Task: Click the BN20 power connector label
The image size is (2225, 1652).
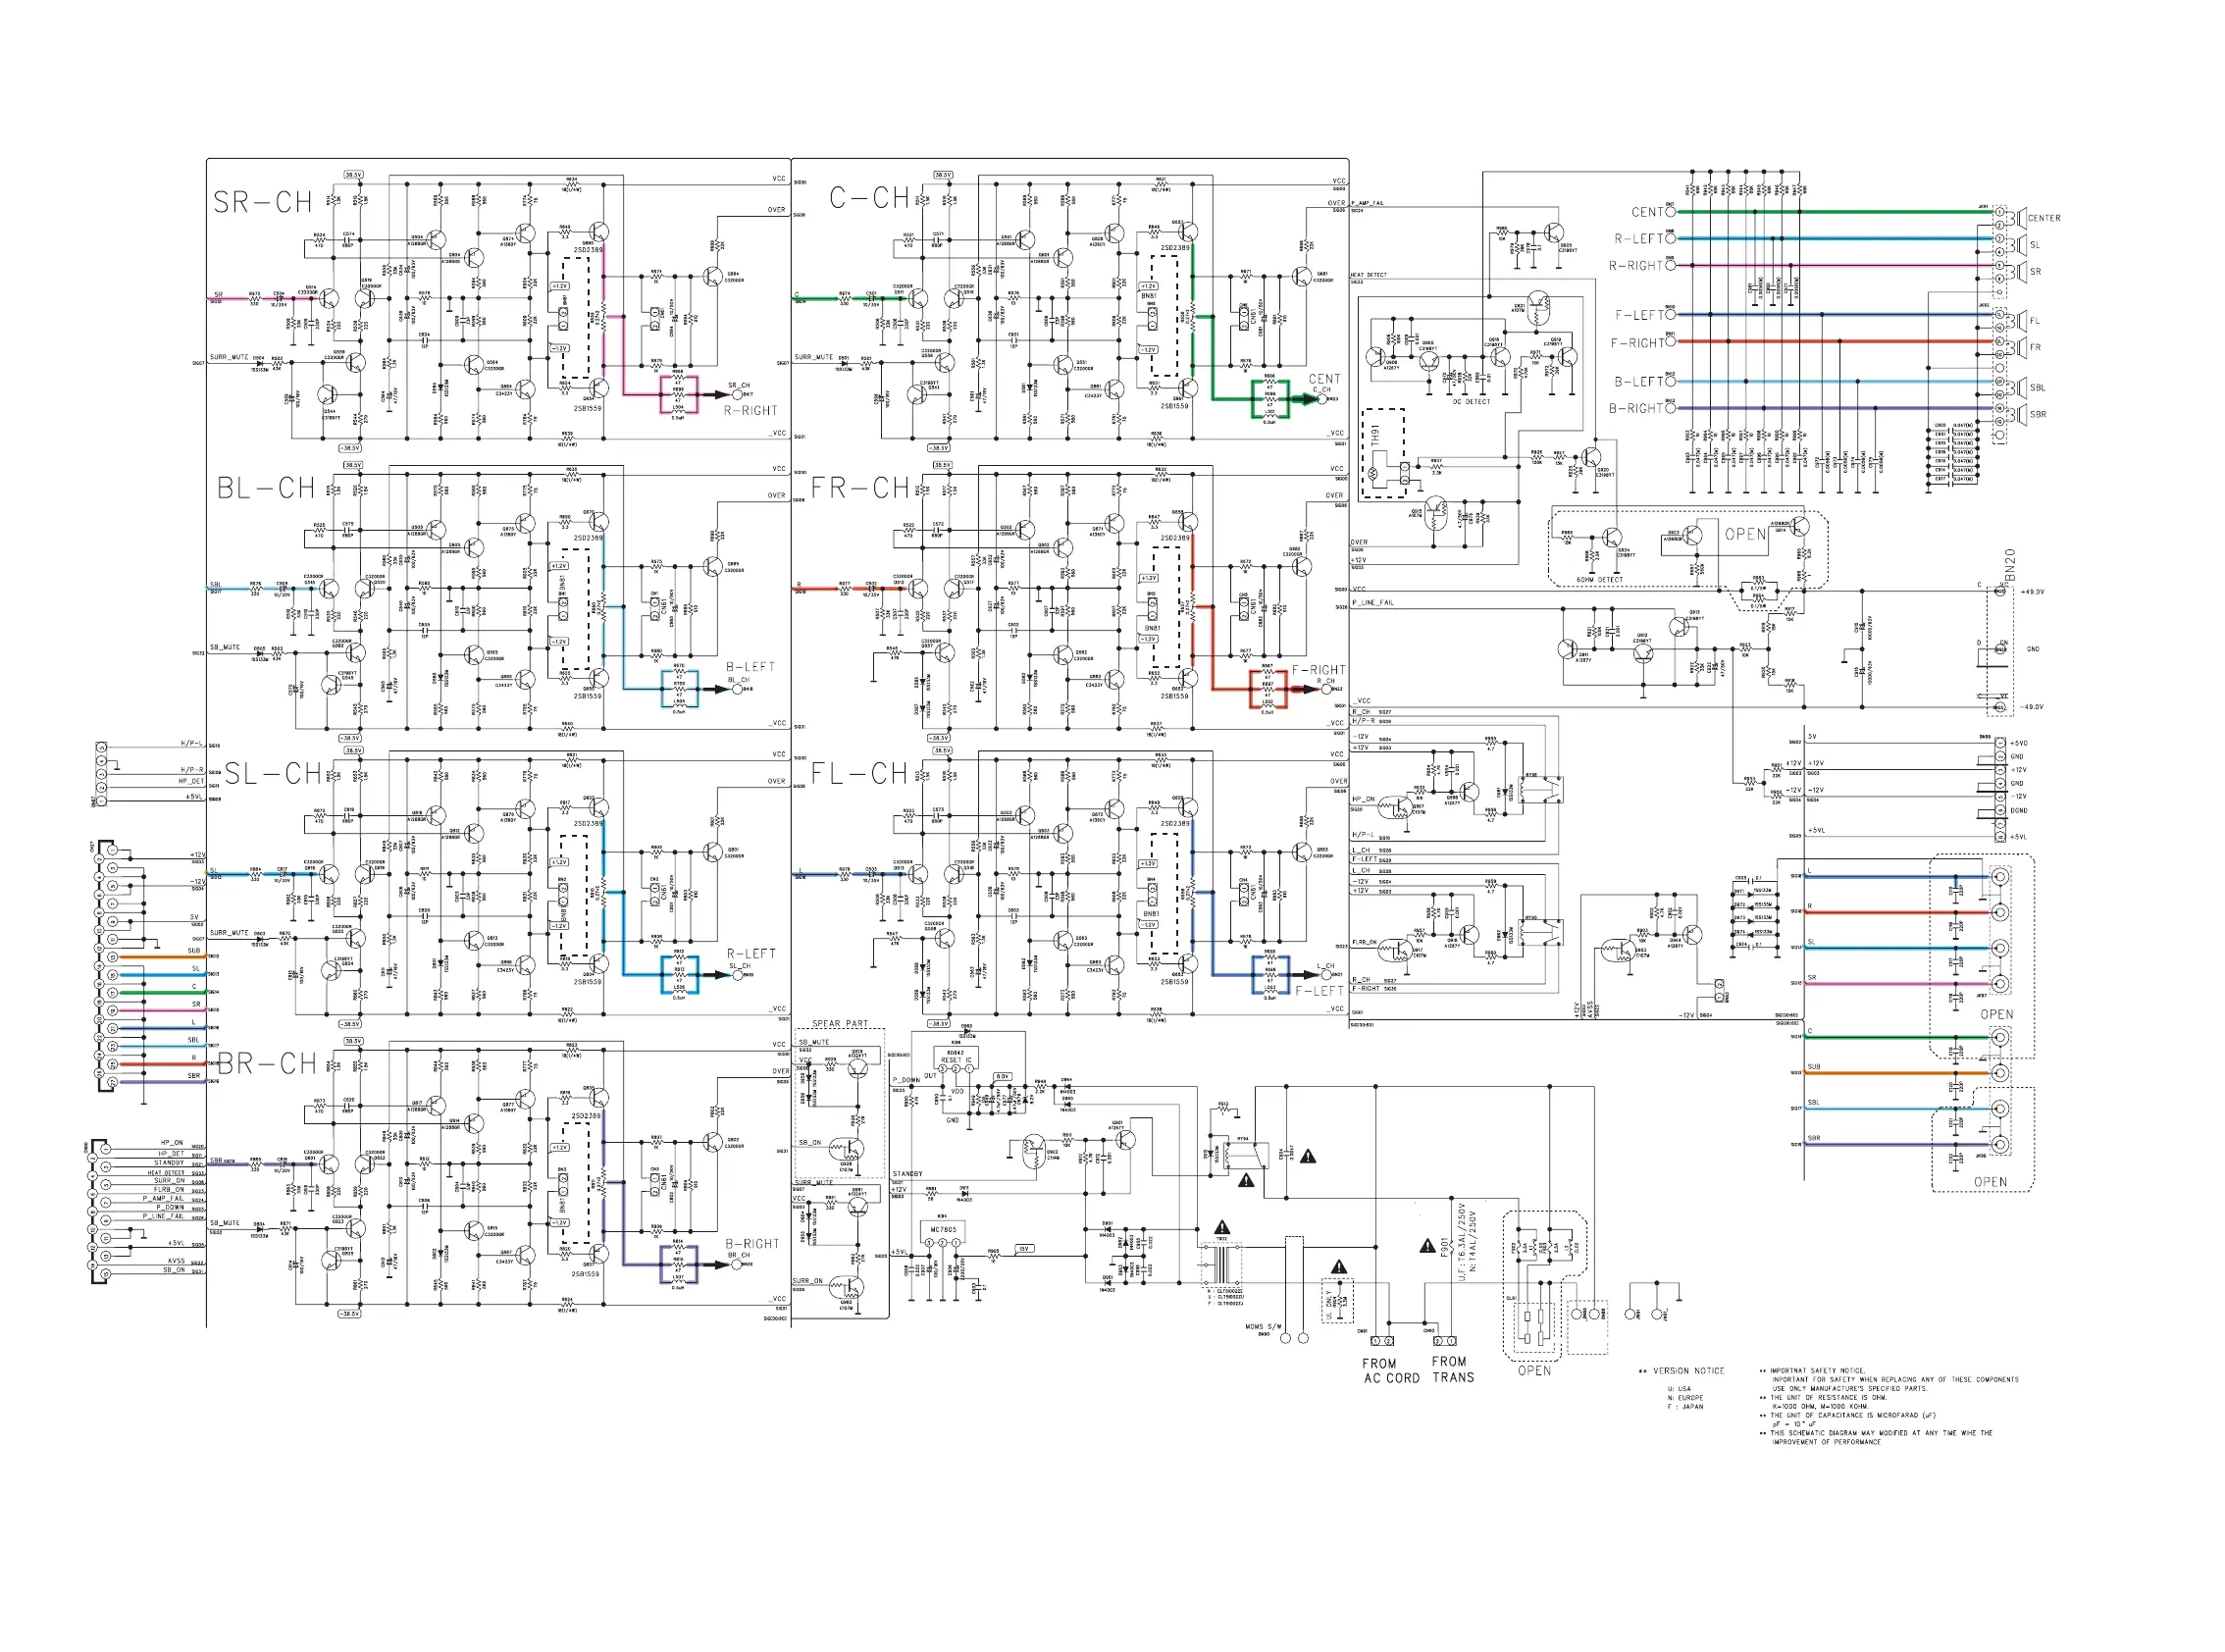Action: [x=2011, y=565]
